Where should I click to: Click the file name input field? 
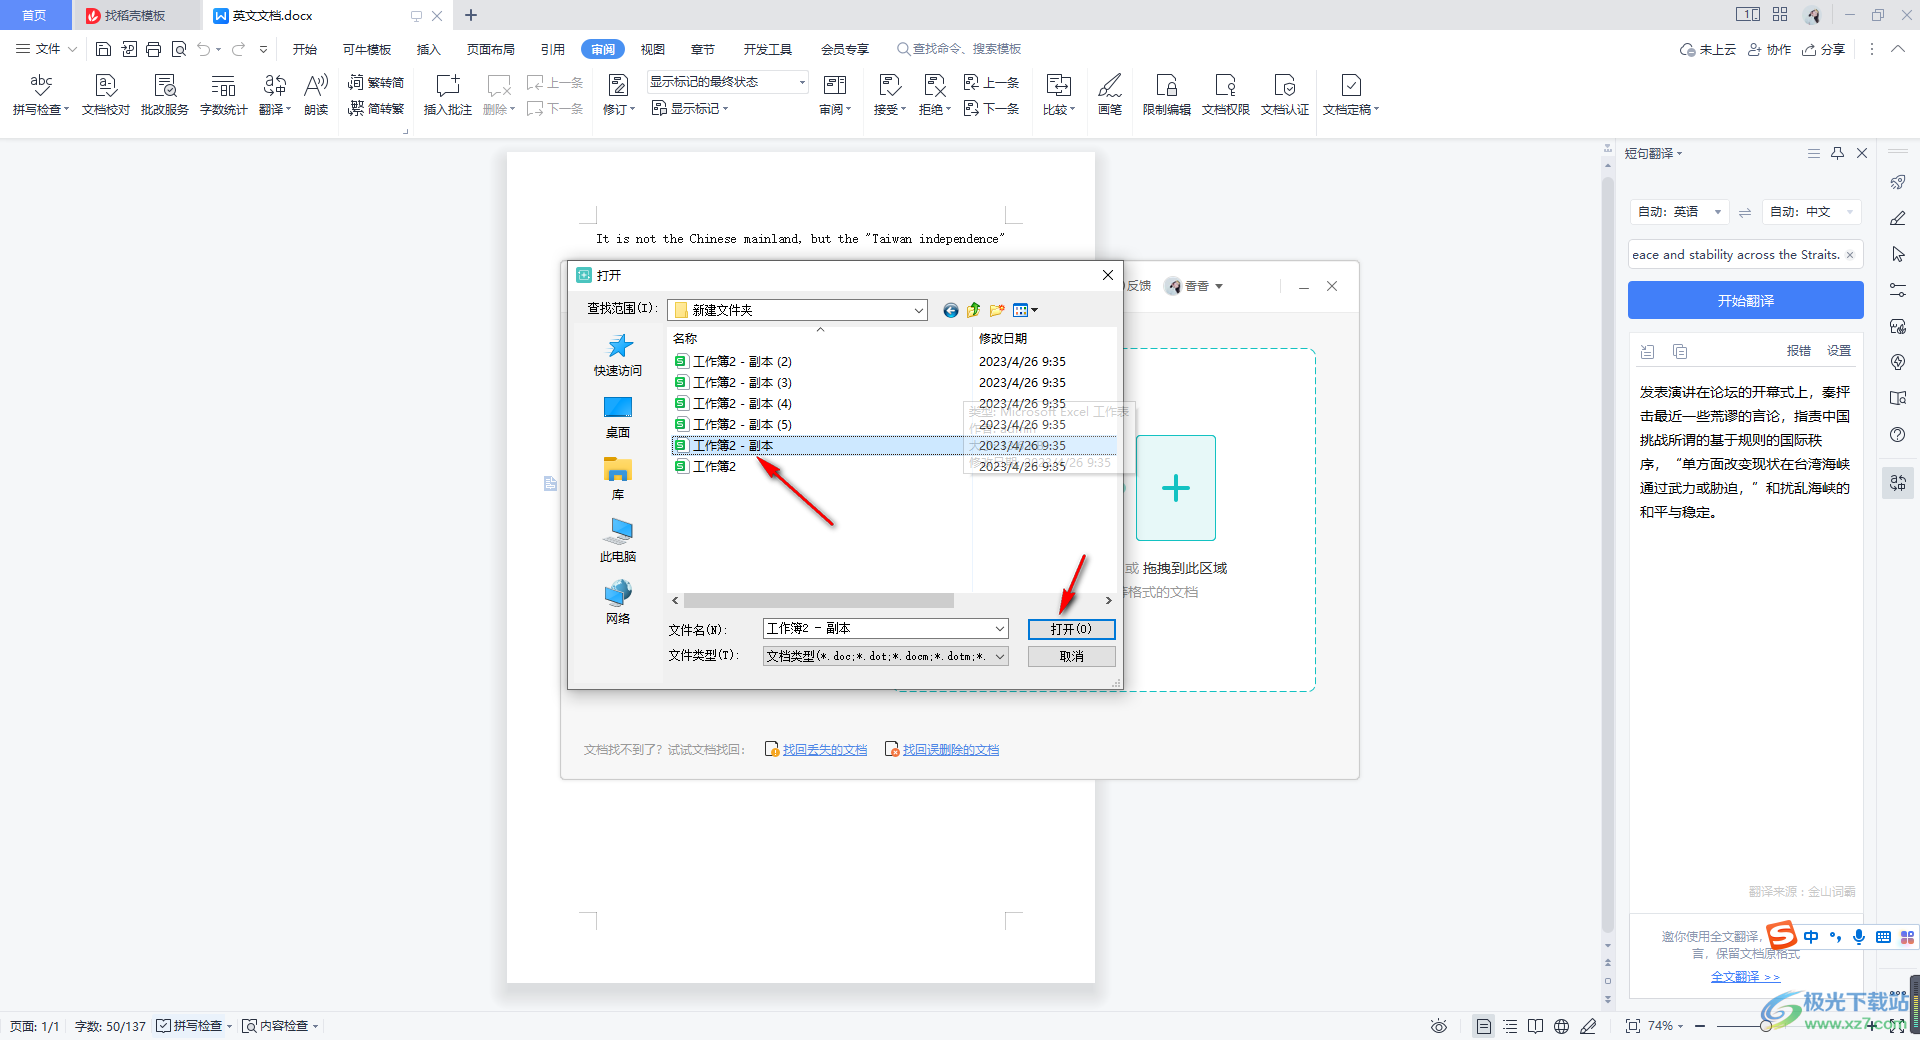[877, 628]
